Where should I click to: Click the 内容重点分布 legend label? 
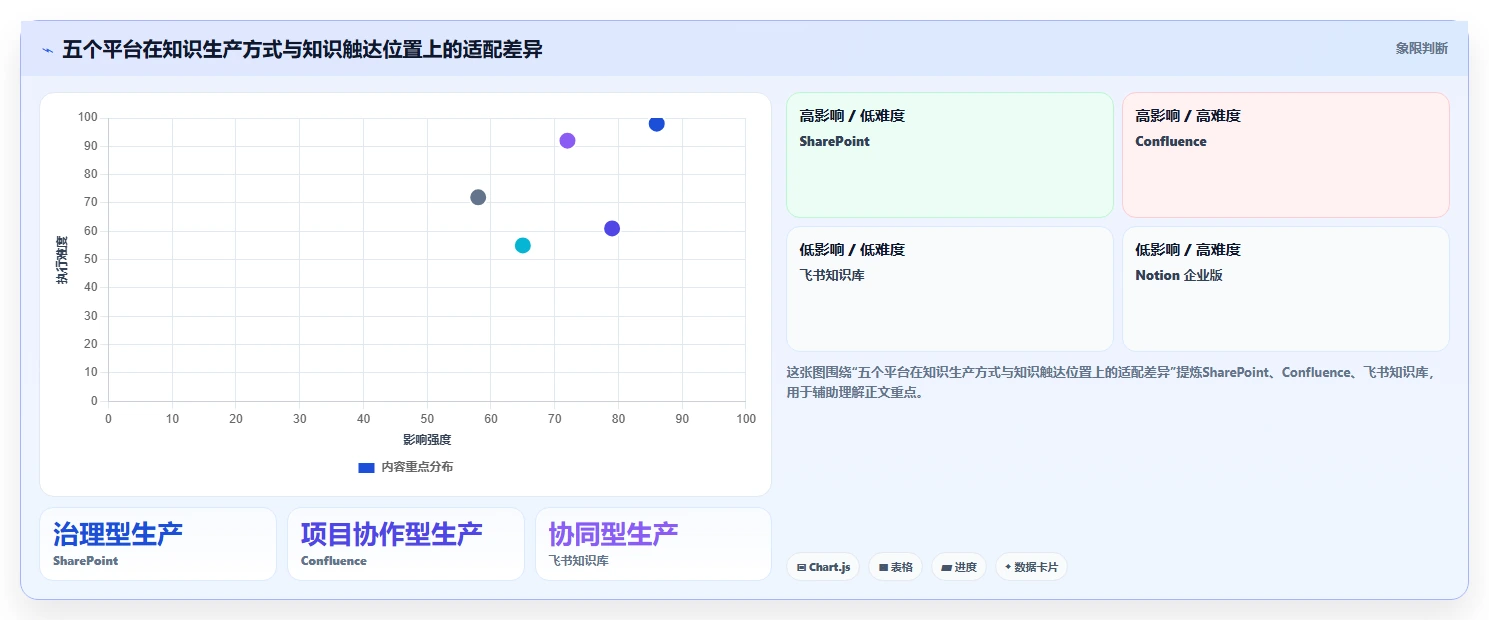click(417, 468)
